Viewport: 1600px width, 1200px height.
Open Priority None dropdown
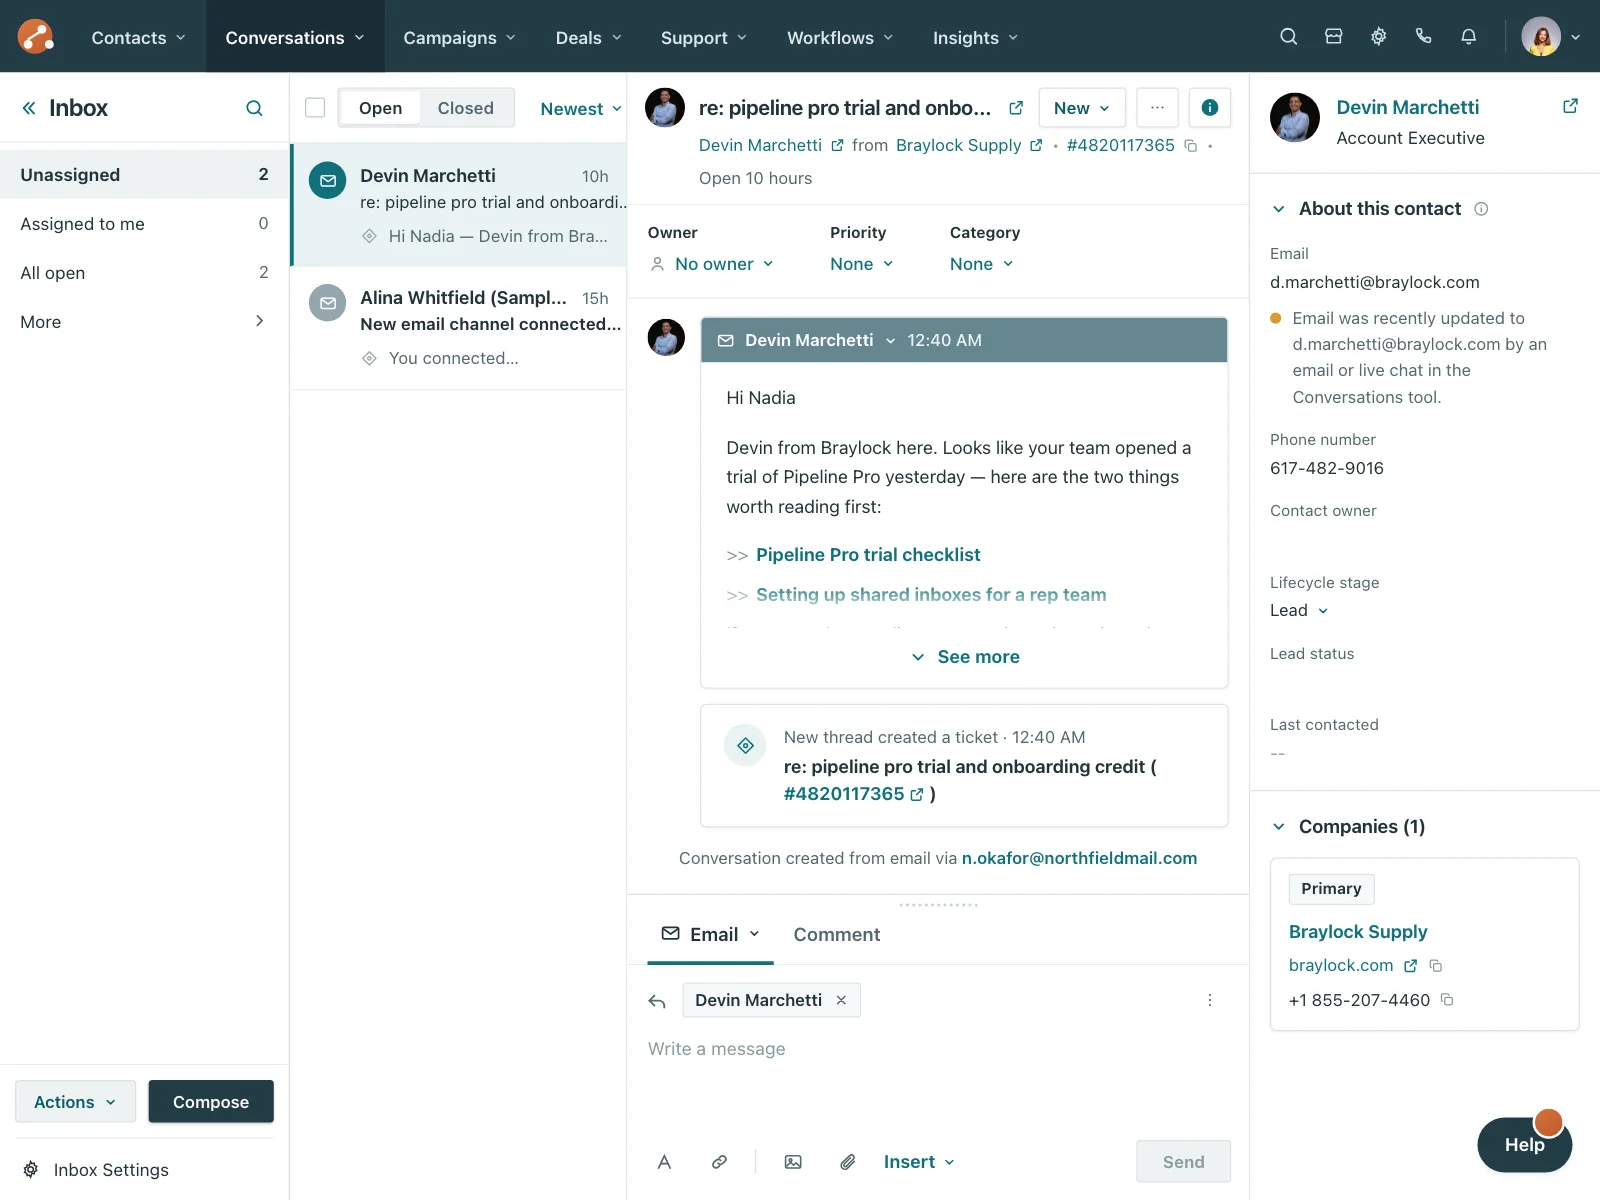[861, 264]
